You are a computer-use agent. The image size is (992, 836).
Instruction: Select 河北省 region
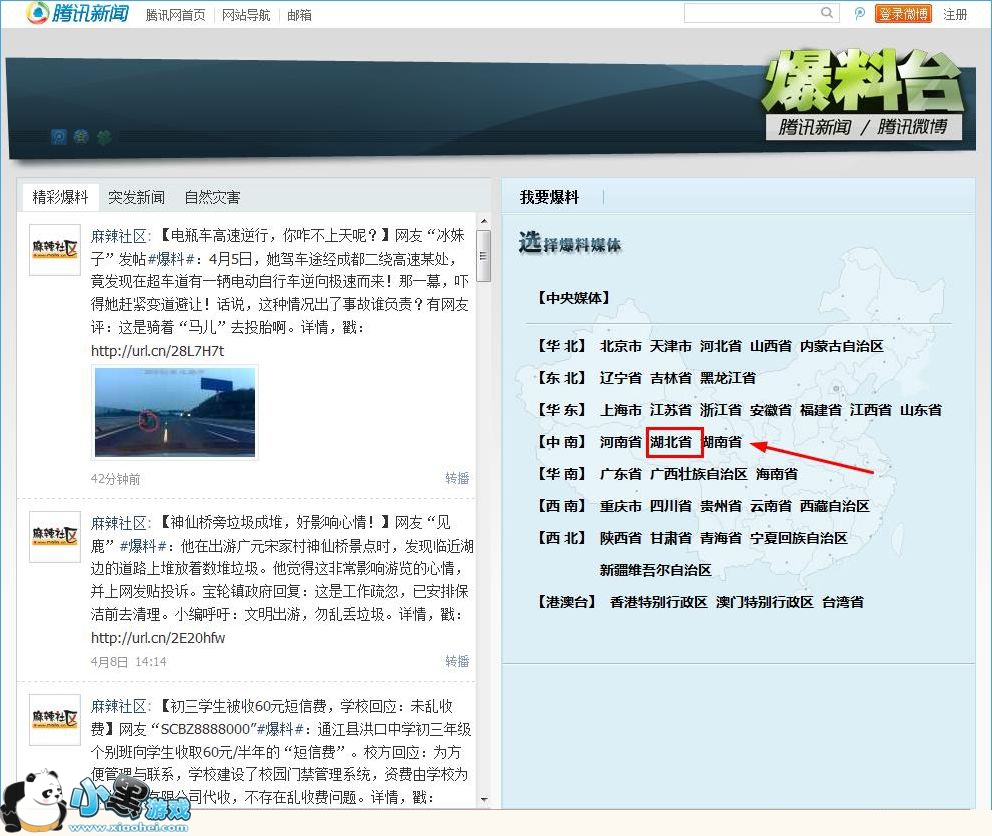coord(721,346)
